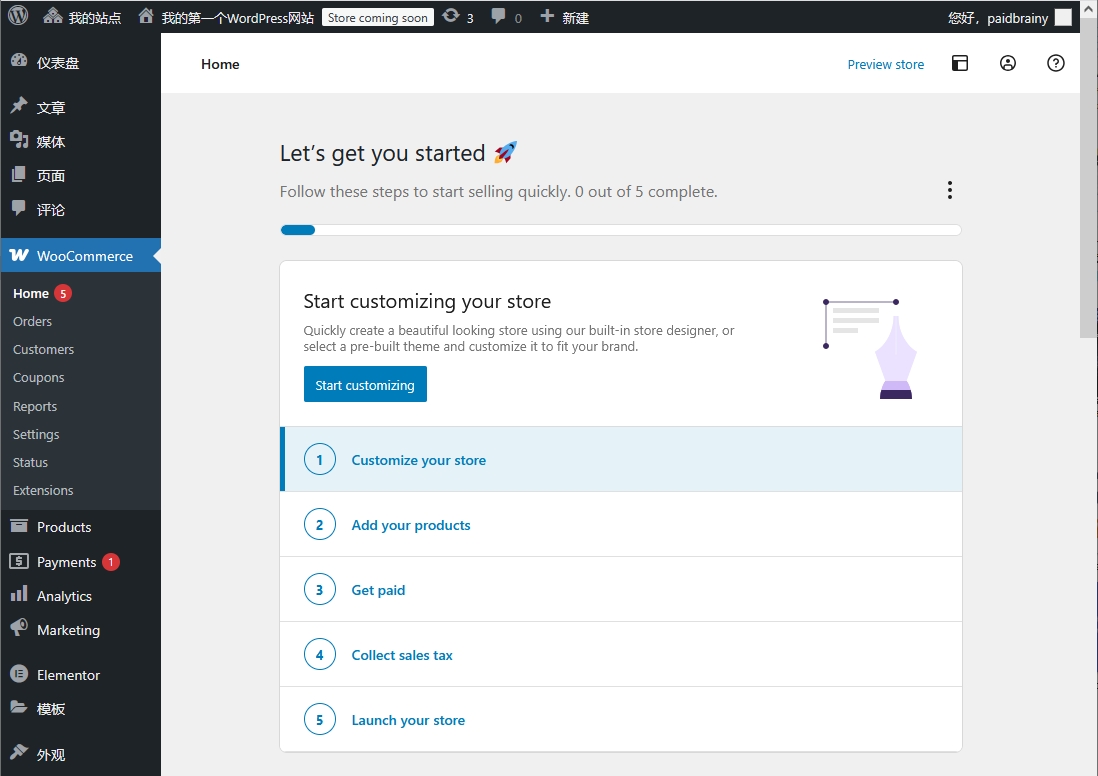Select the Customize your store step
This screenshot has width=1098, height=776.
621,459
